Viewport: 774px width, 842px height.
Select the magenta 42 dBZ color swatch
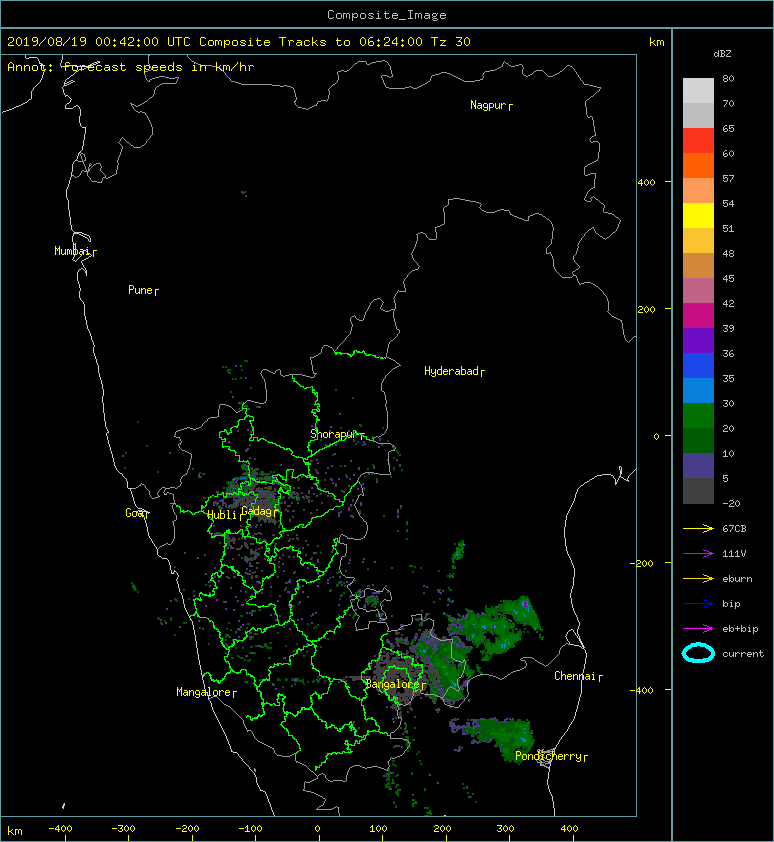pyautogui.click(x=698, y=315)
